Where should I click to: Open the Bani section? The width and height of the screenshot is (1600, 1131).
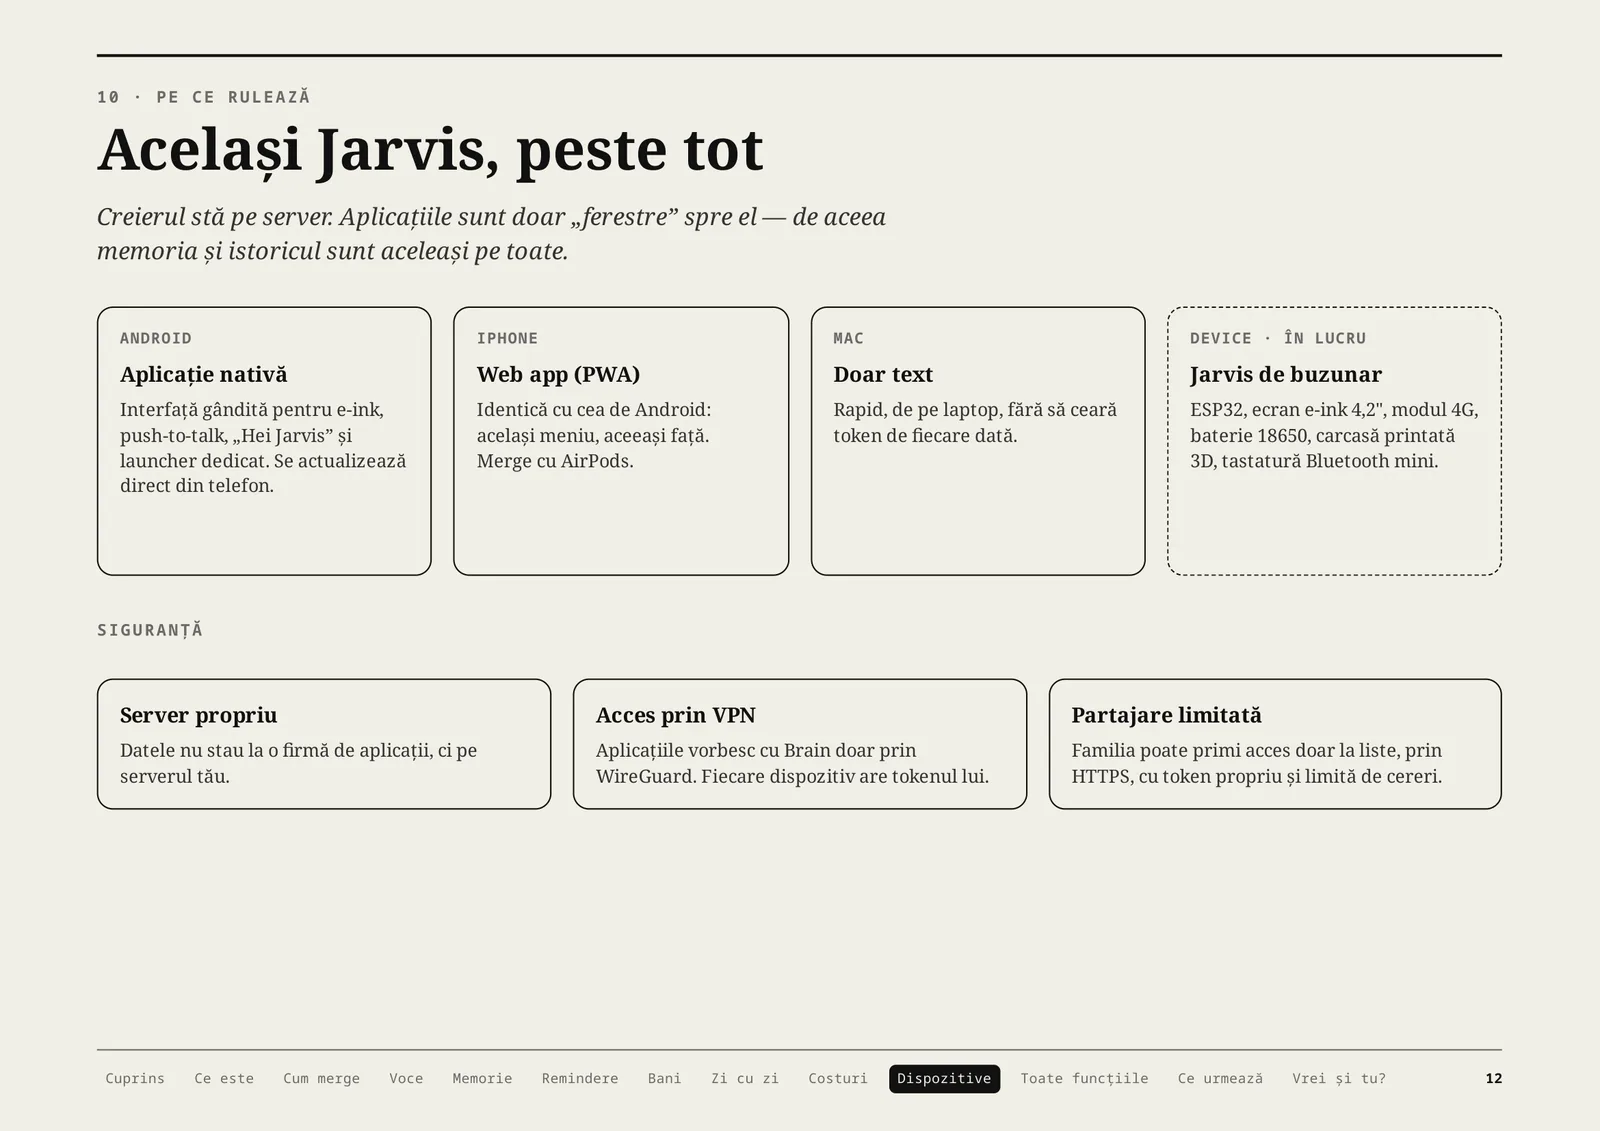click(664, 1078)
